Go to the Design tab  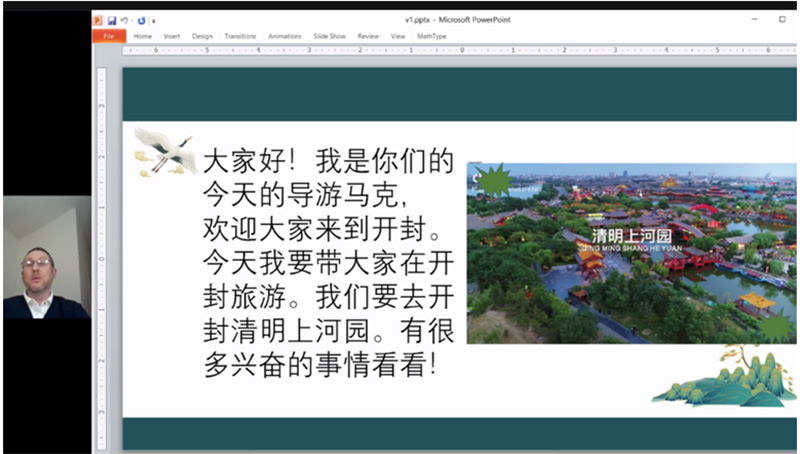point(202,36)
